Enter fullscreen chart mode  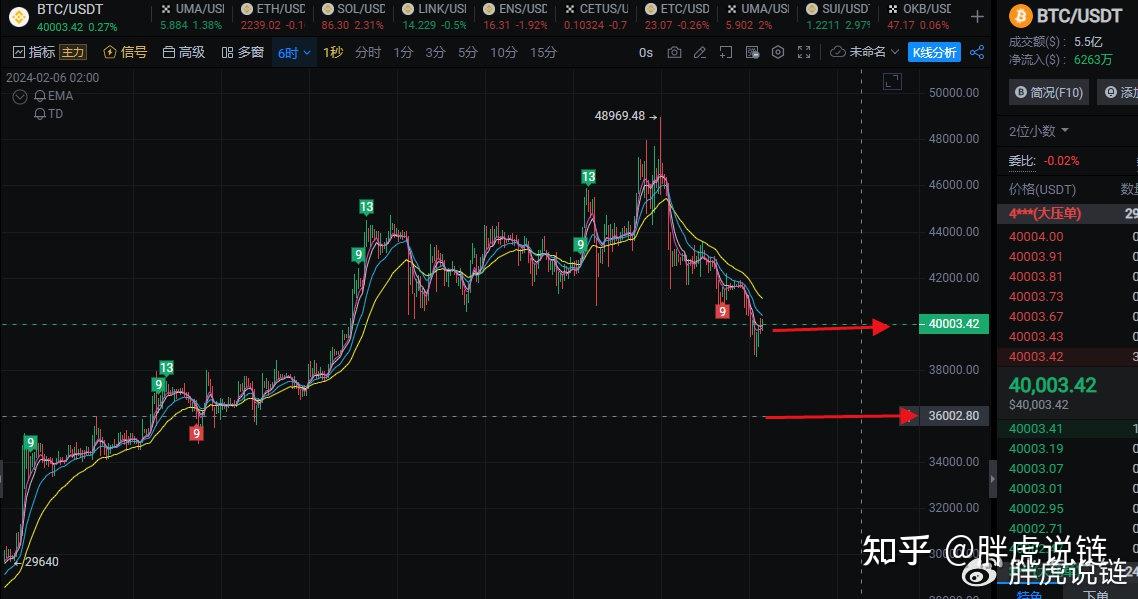click(803, 52)
